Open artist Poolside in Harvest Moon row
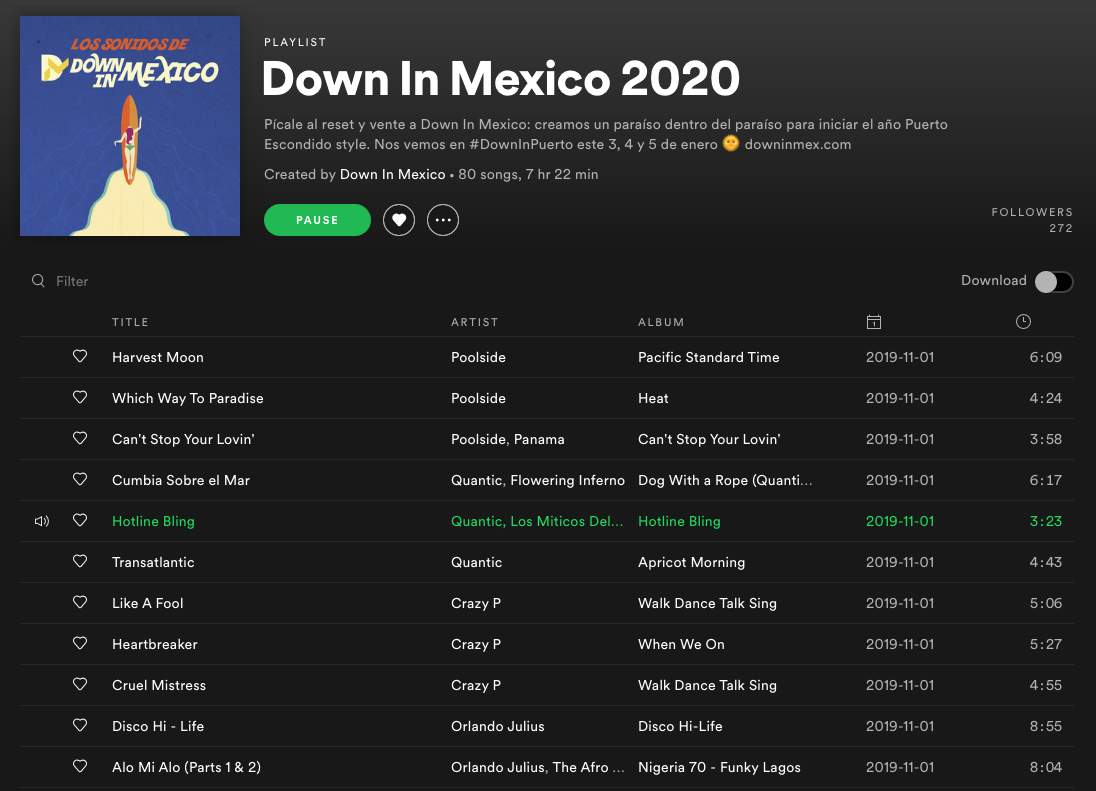The image size is (1096, 791). point(478,357)
